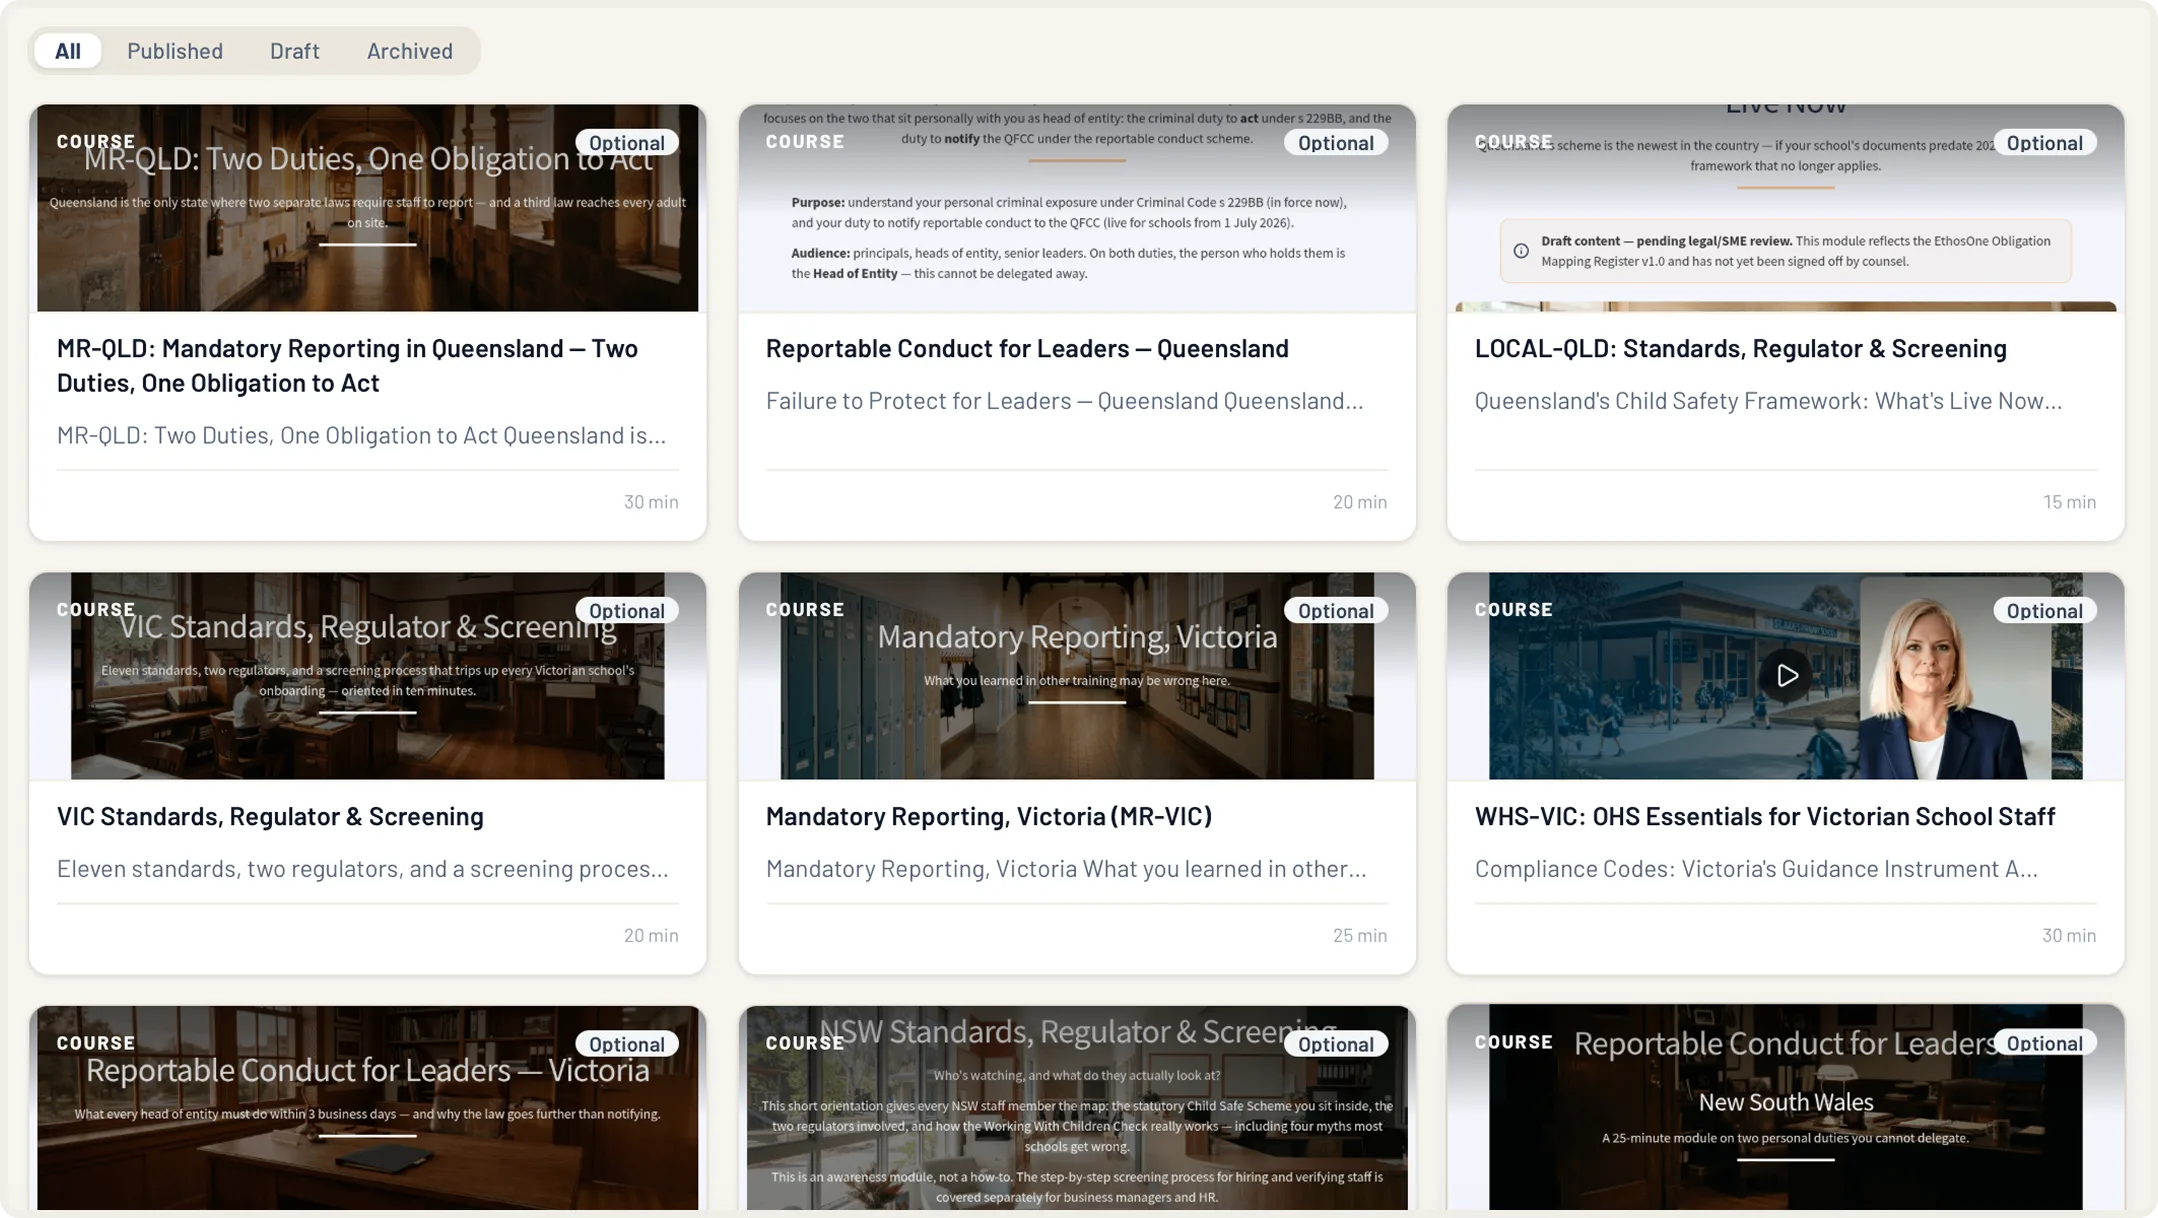The width and height of the screenshot is (2158, 1218).
Task: Switch to the Published tab
Action: pos(175,51)
